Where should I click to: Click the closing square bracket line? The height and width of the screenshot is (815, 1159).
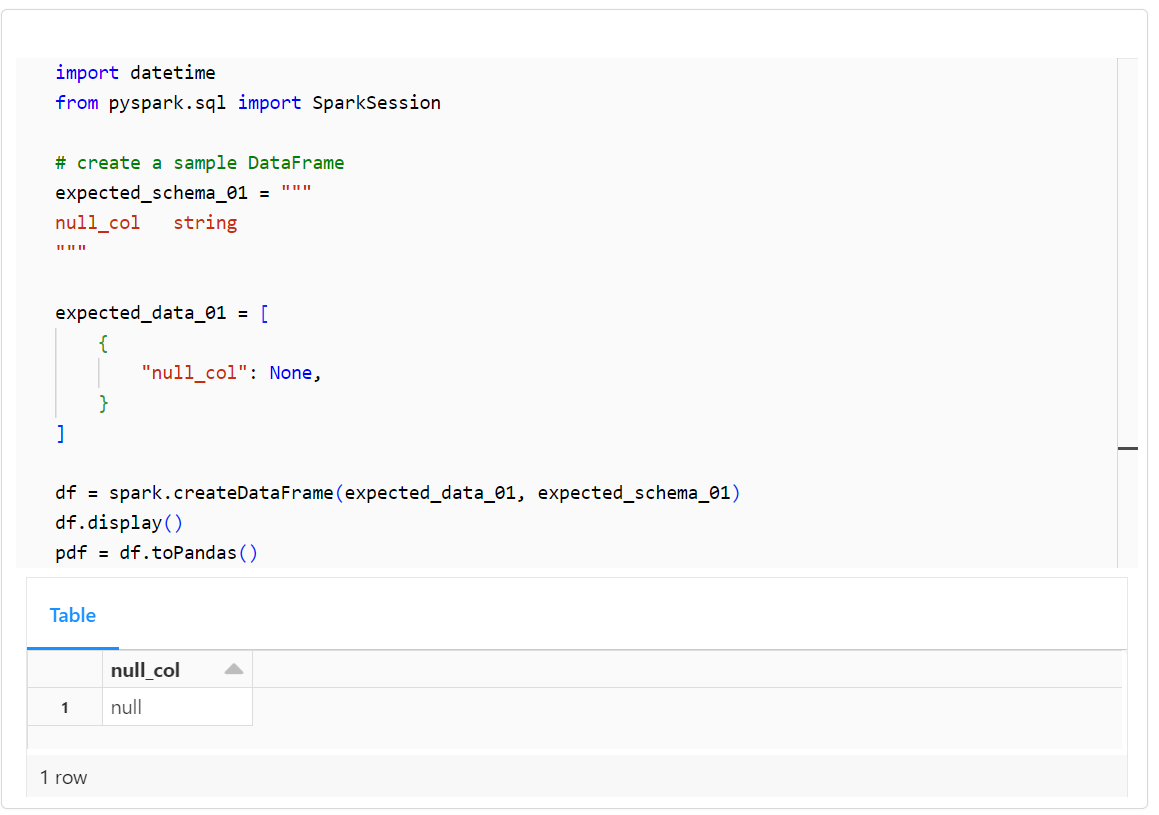click(x=61, y=434)
